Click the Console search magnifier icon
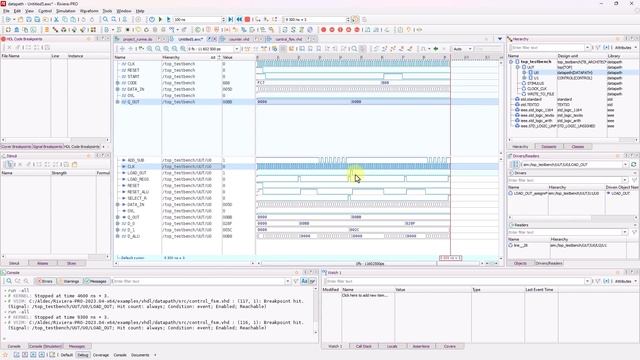Screen dimensions: 640x360 pos(9,281)
